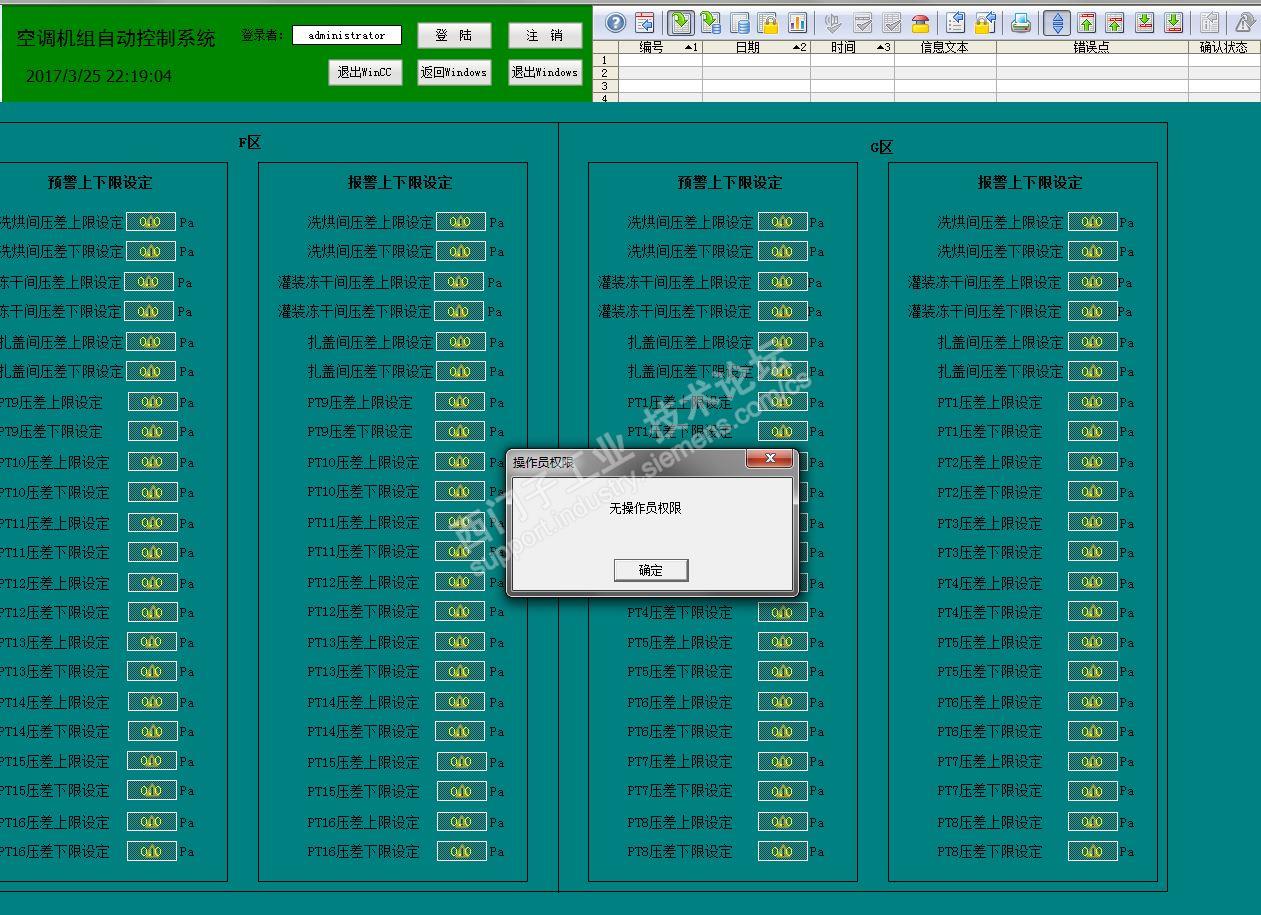
Task: Edit F区 报警 PT9压差下限设定 value
Action: click(x=460, y=431)
